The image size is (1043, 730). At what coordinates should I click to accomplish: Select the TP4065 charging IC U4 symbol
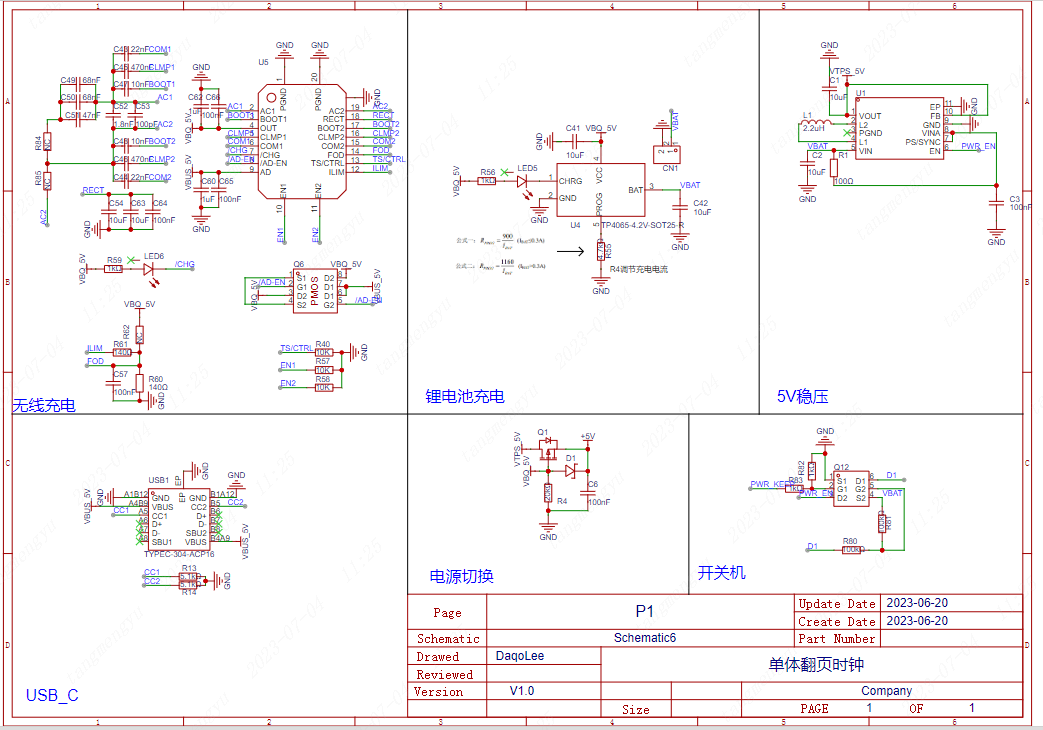pos(601,189)
